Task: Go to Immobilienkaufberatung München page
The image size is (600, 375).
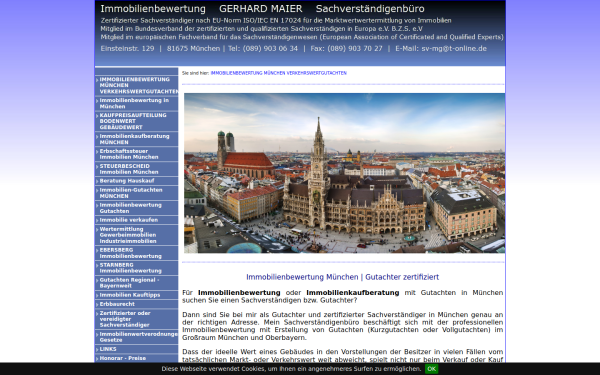Action: (x=136, y=139)
